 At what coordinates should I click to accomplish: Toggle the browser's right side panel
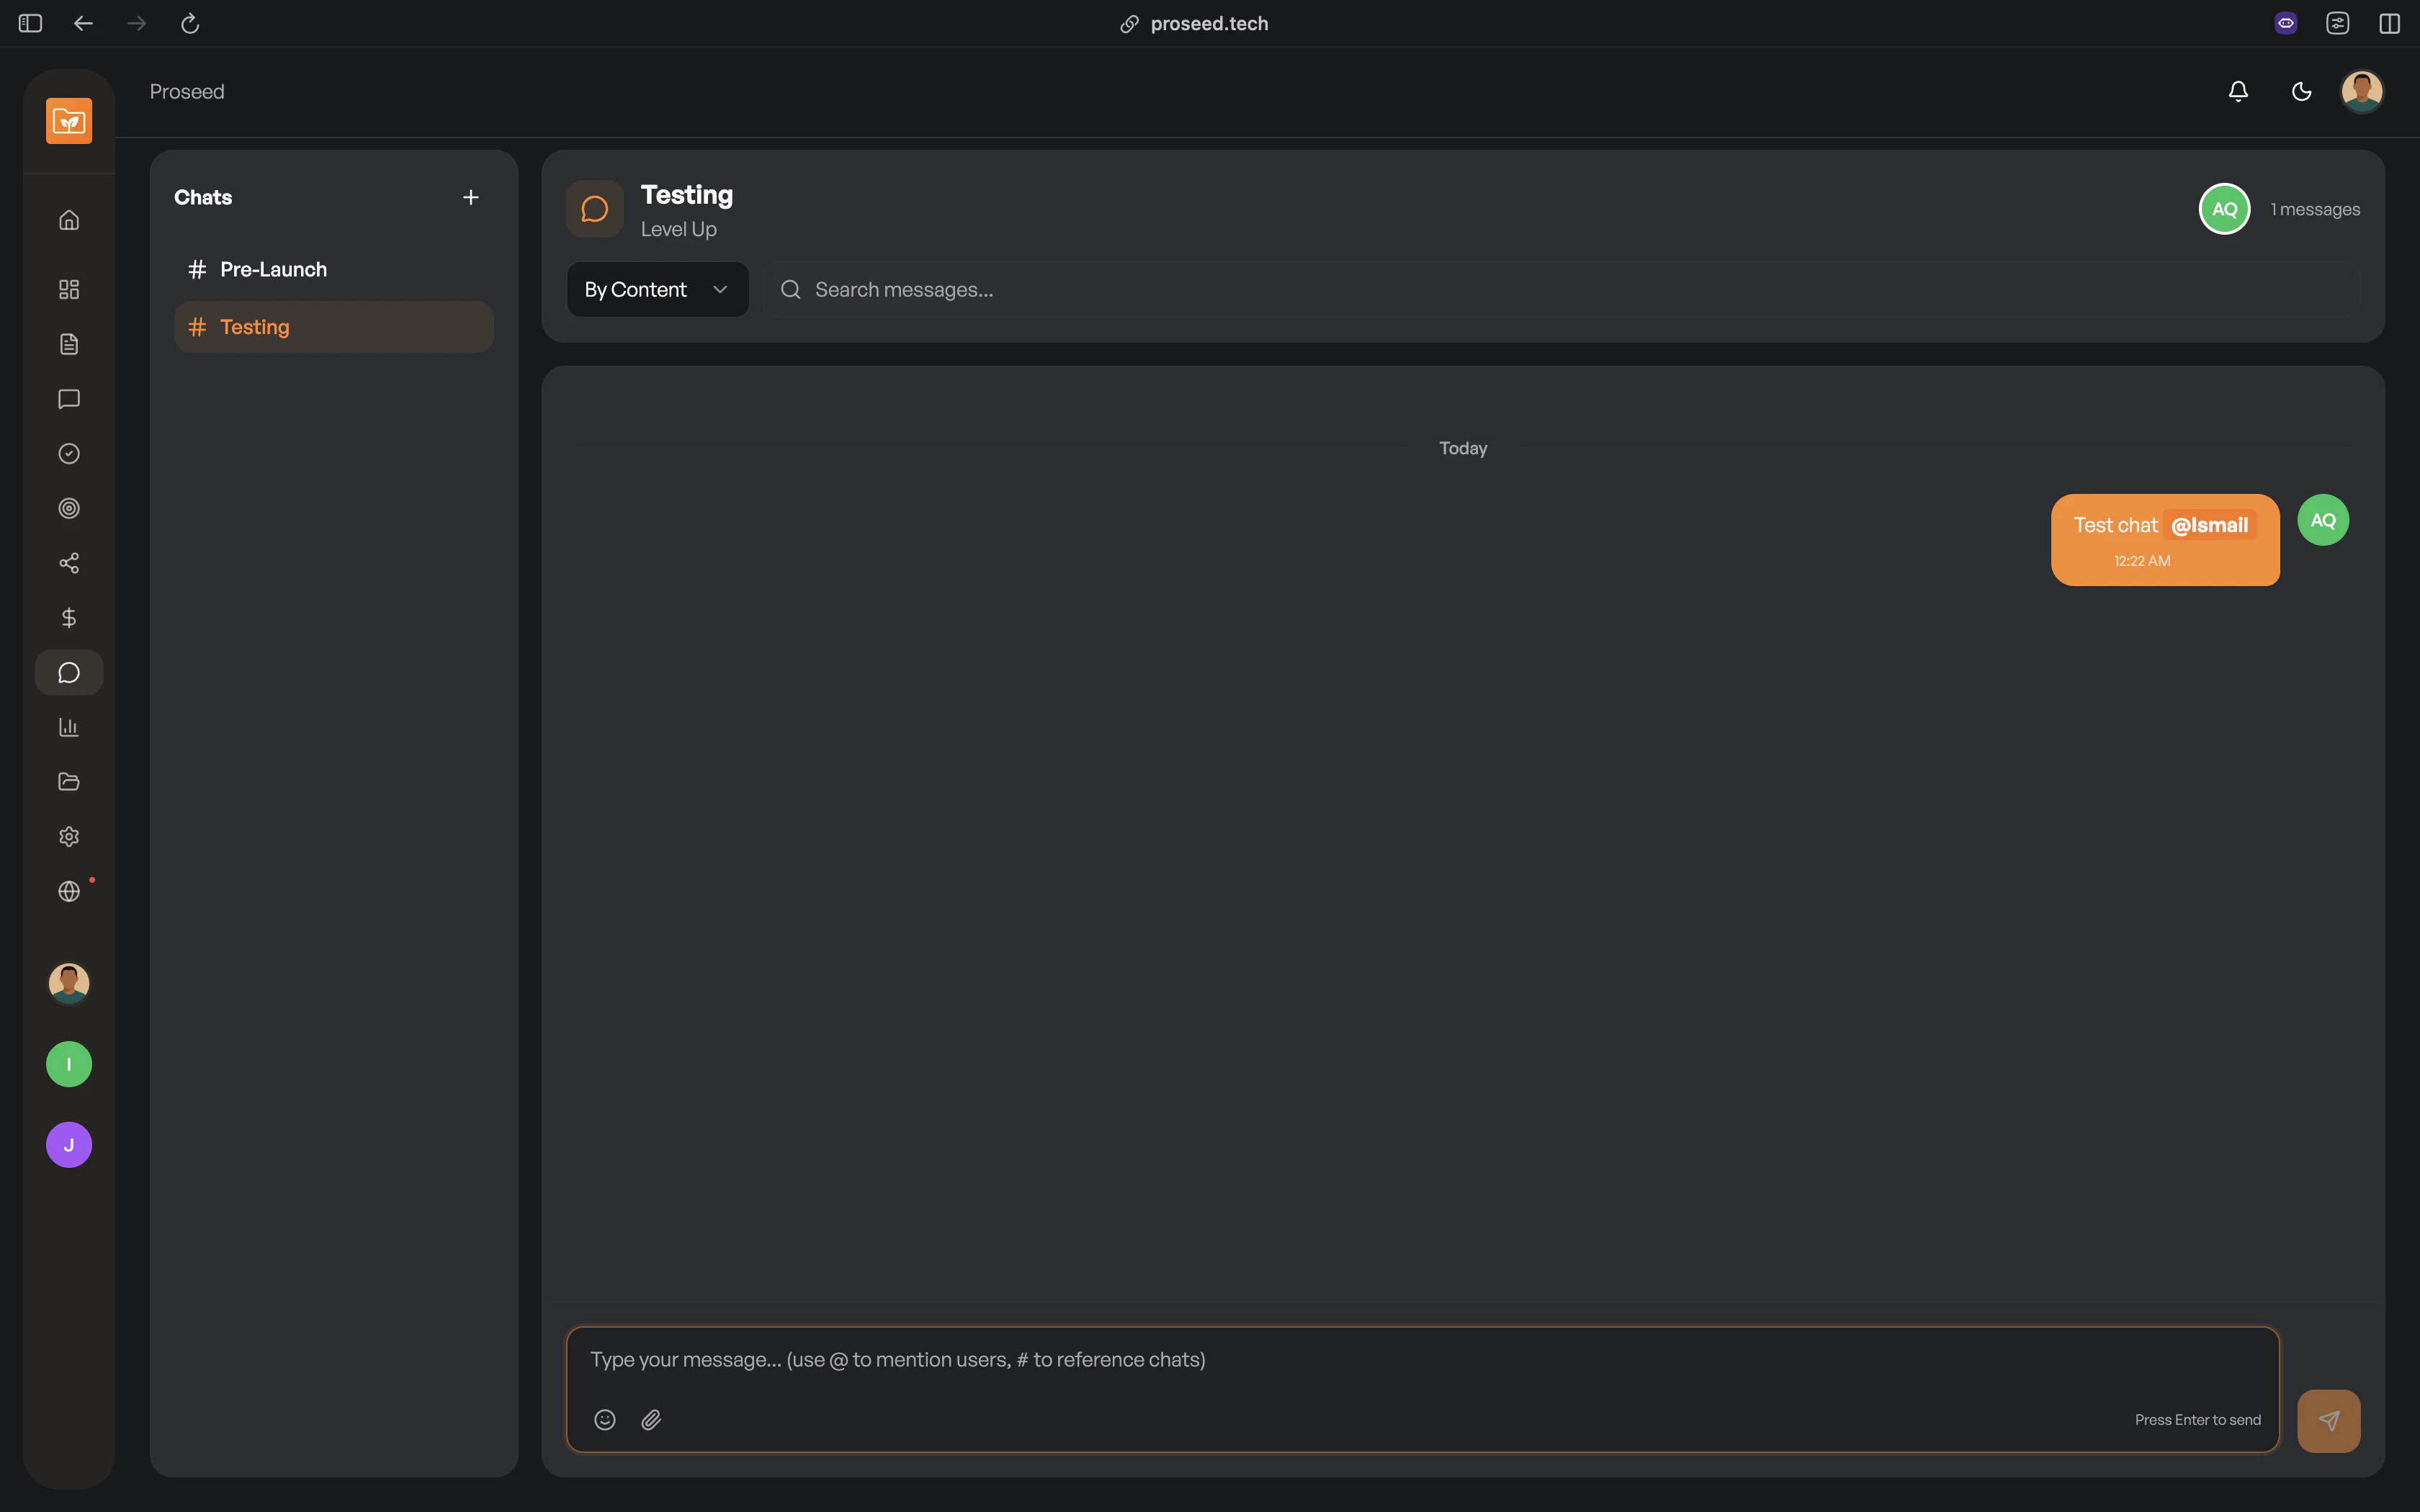[2390, 23]
